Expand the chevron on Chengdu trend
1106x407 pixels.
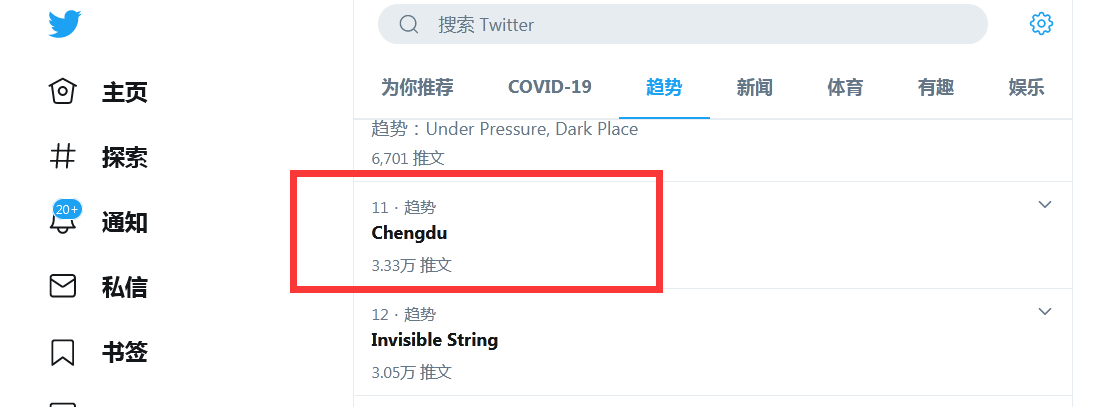click(x=1045, y=205)
